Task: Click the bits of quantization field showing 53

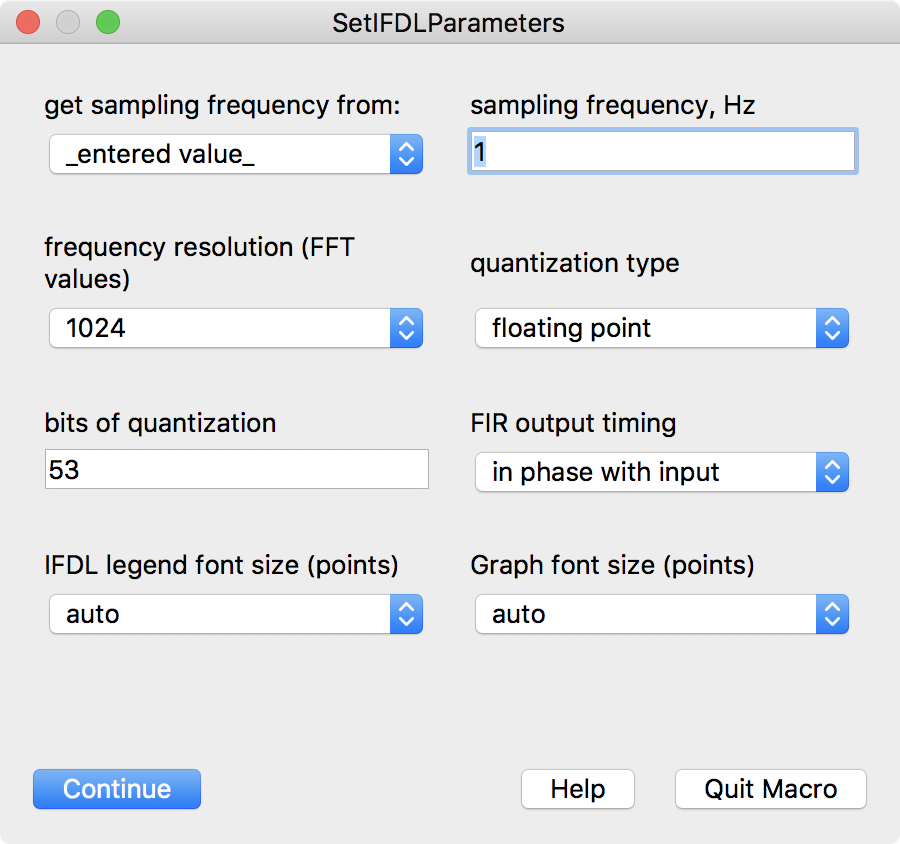Action: coord(237,469)
